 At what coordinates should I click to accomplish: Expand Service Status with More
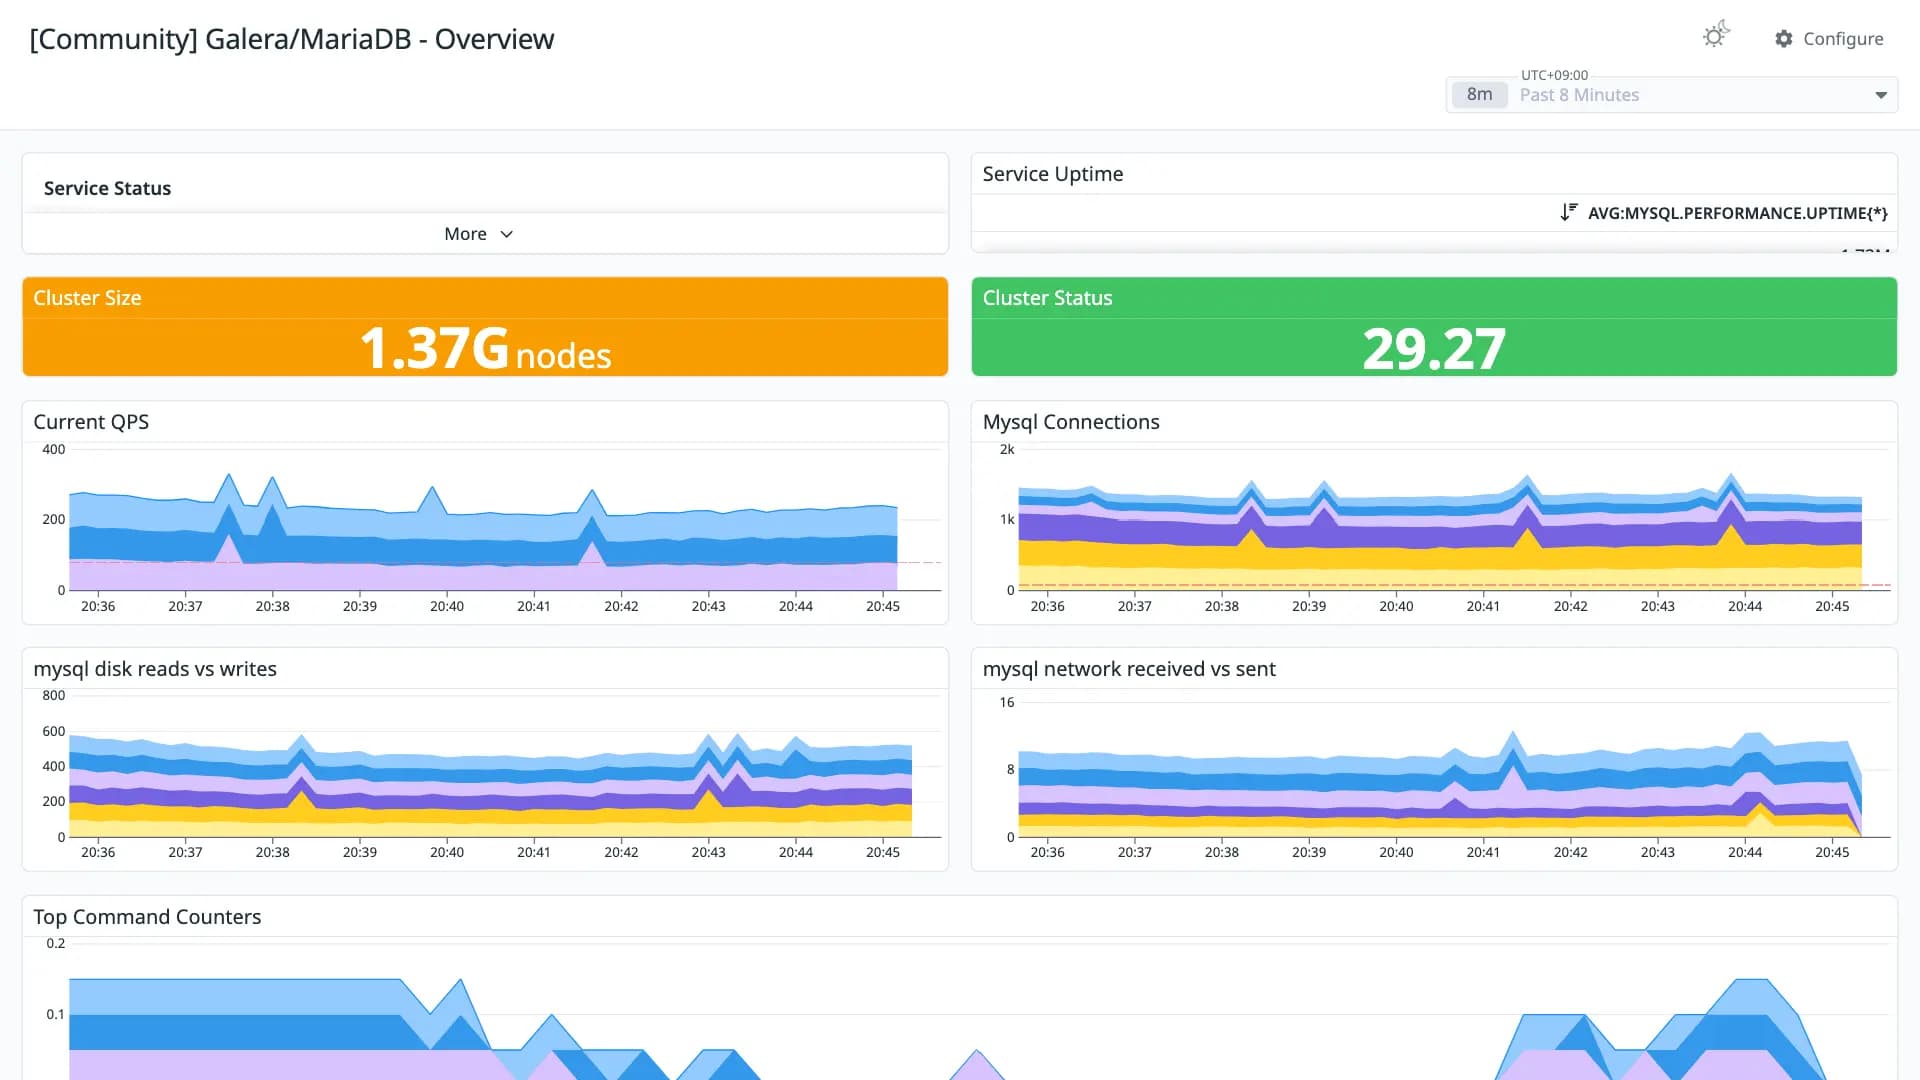(479, 234)
